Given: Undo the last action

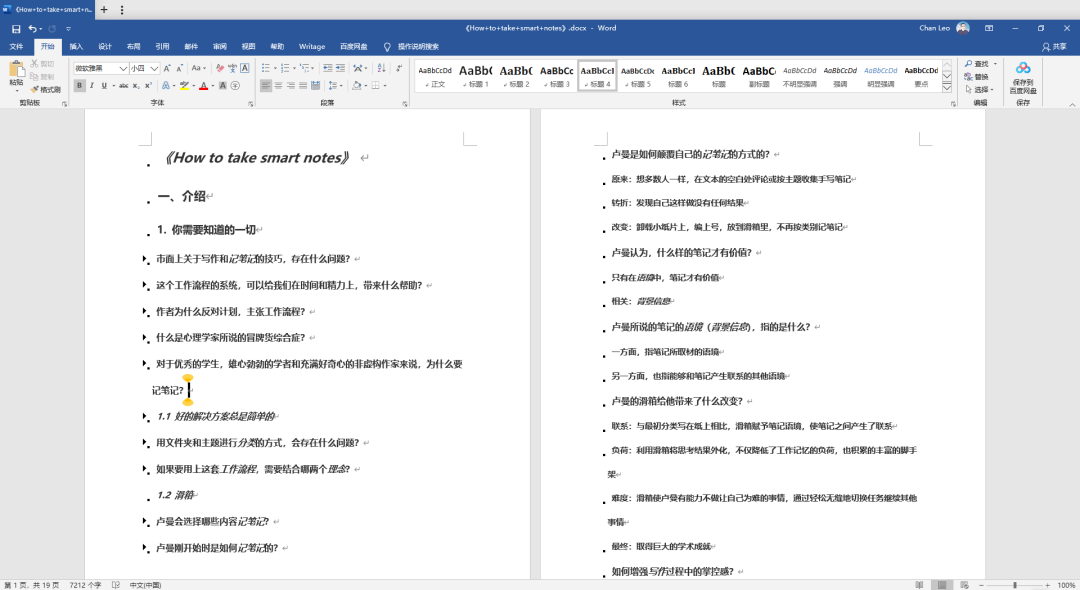Looking at the screenshot, I should [x=32, y=29].
